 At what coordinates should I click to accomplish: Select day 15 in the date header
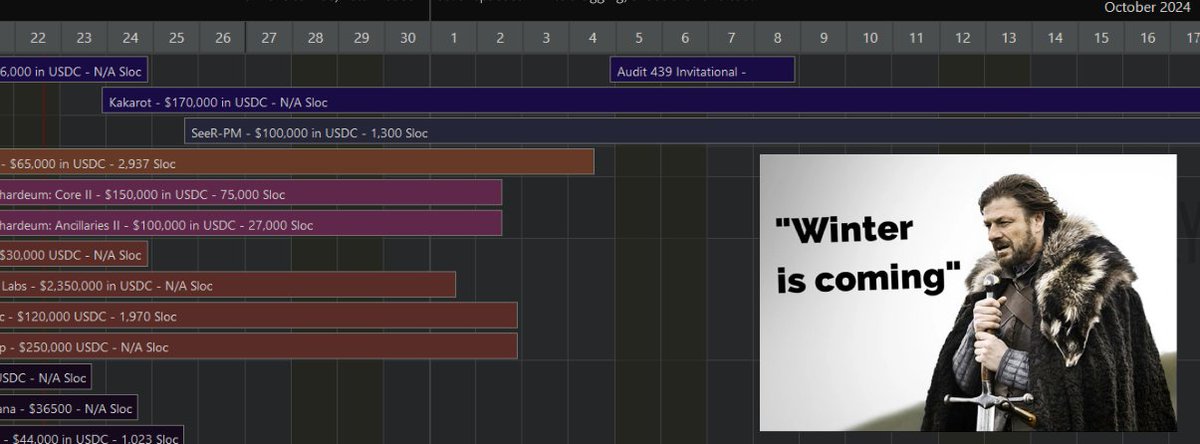pos(1101,38)
